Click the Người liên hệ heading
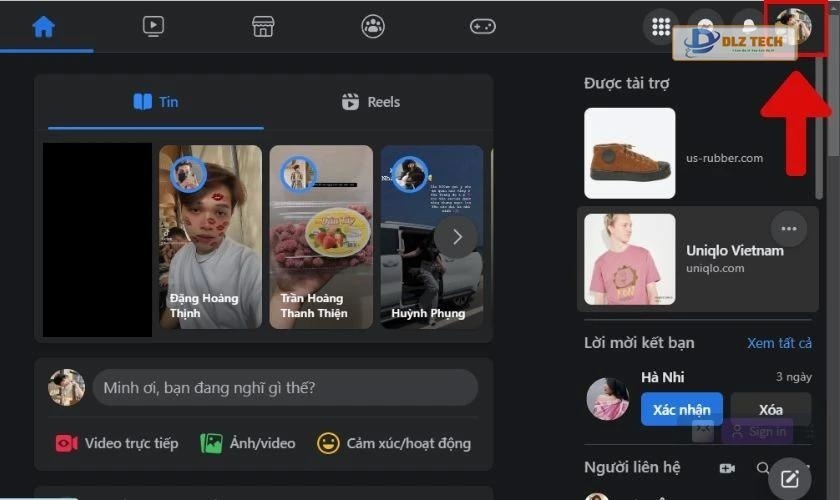840x500 pixels. coord(632,467)
